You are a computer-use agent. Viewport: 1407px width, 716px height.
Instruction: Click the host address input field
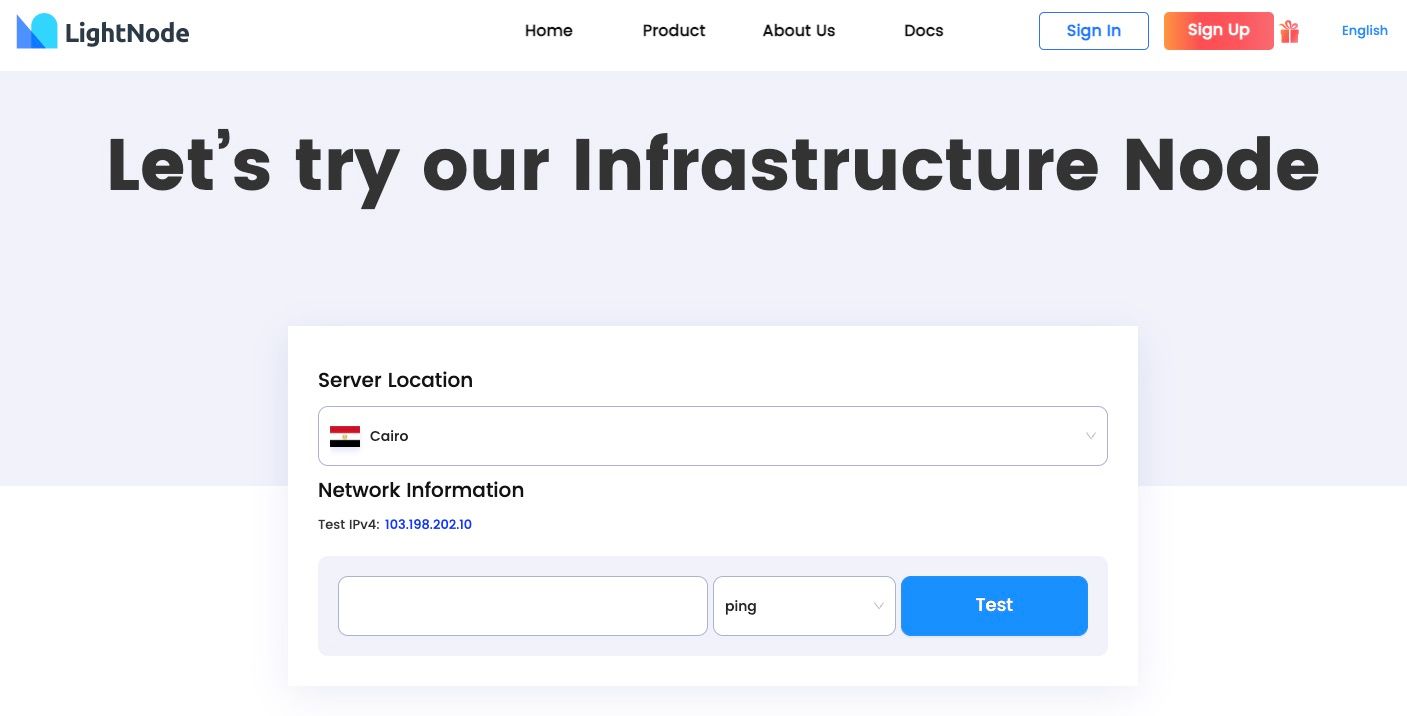(523, 606)
